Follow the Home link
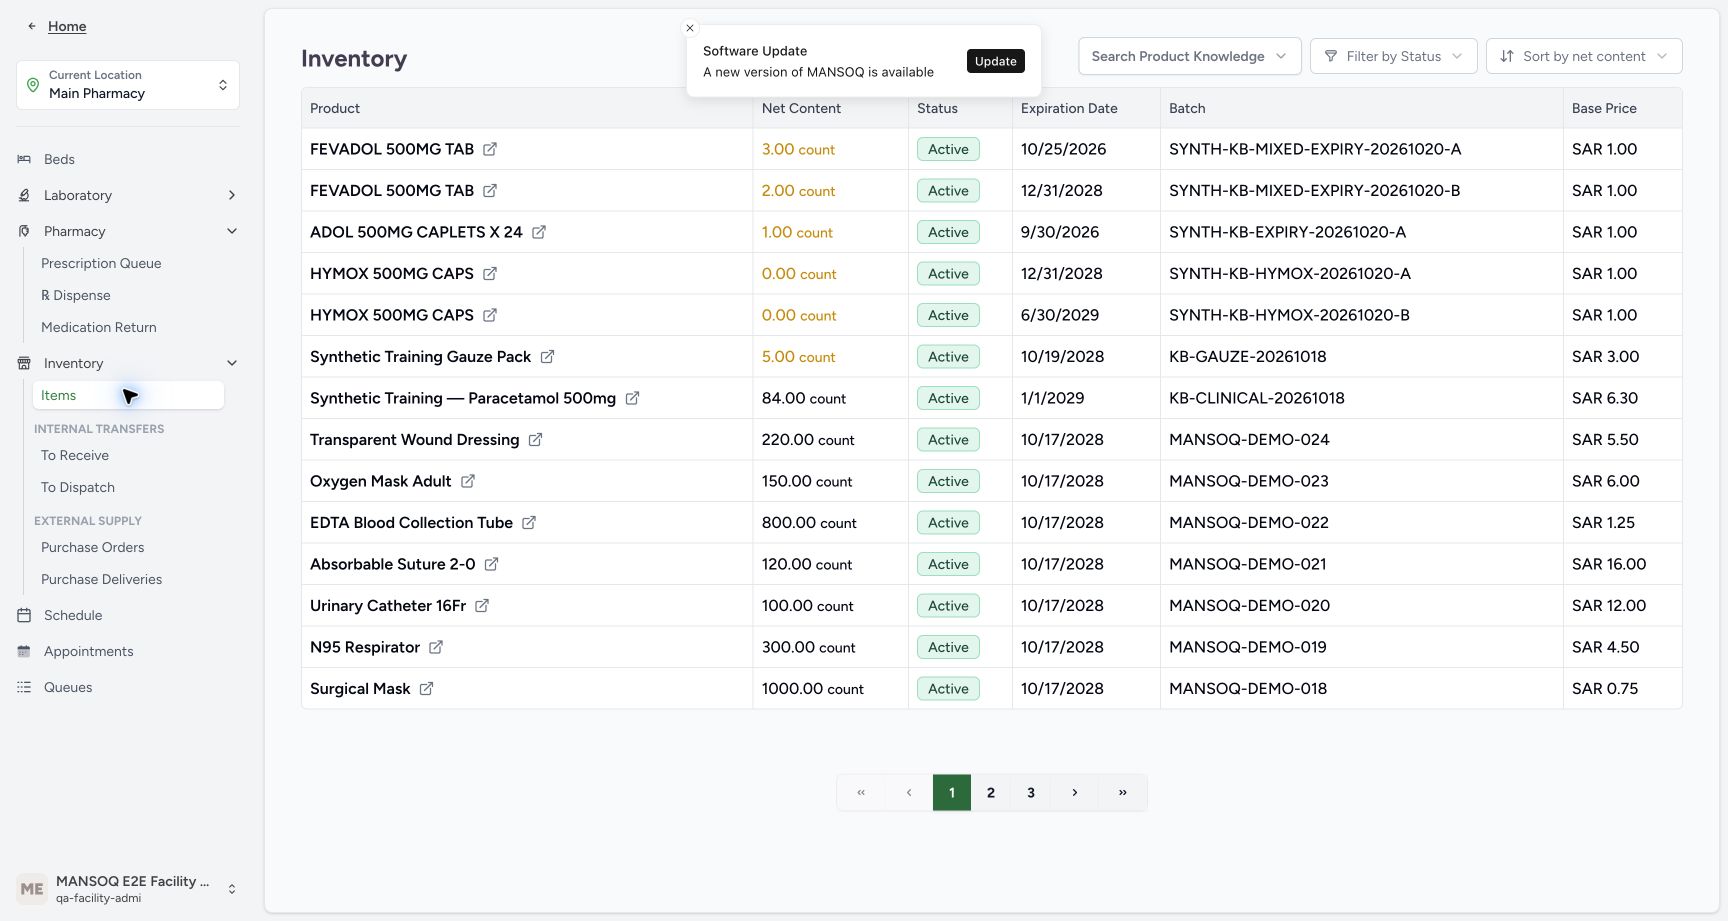 coord(67,26)
